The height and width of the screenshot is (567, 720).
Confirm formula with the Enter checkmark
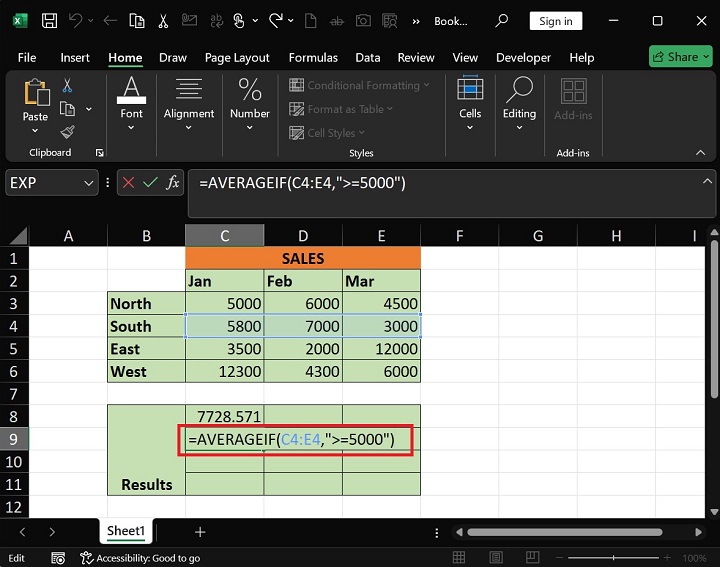pos(150,182)
